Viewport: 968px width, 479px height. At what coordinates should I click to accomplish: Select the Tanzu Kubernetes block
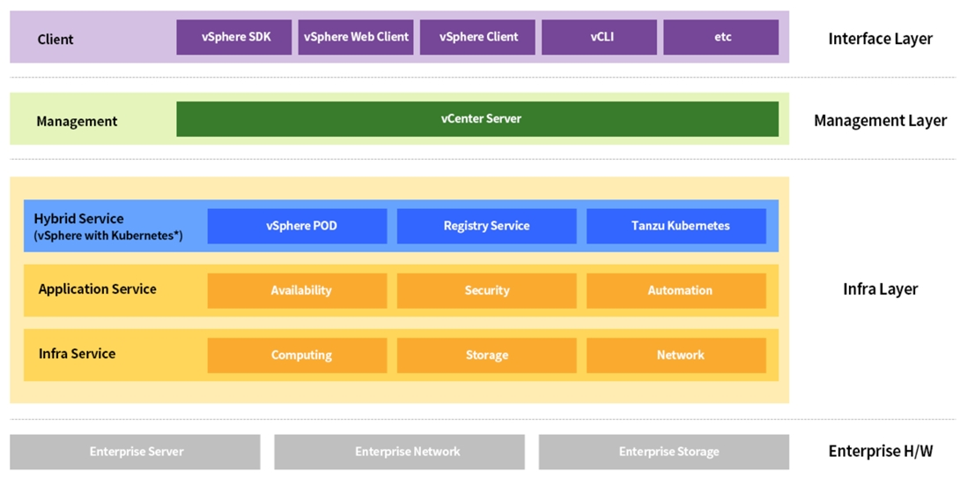[676, 226]
